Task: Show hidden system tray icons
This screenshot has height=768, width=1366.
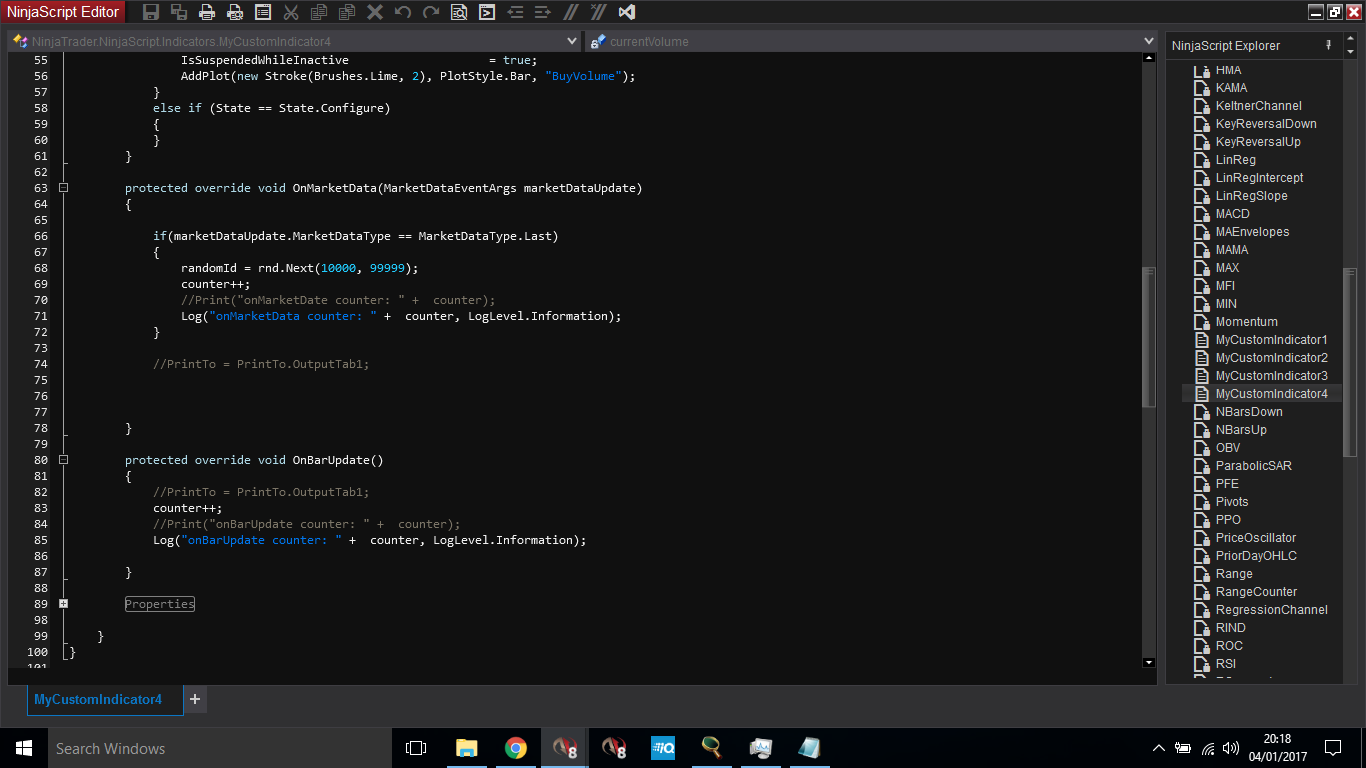Action: (1159, 748)
